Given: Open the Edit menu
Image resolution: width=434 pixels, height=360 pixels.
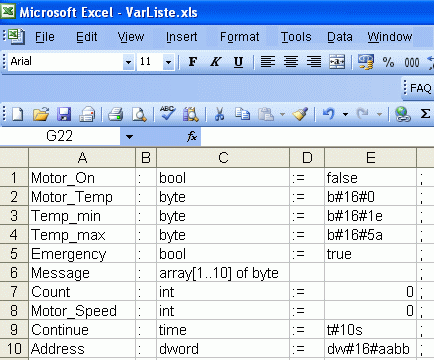Looking at the screenshot, I should pyautogui.click(x=87, y=37).
